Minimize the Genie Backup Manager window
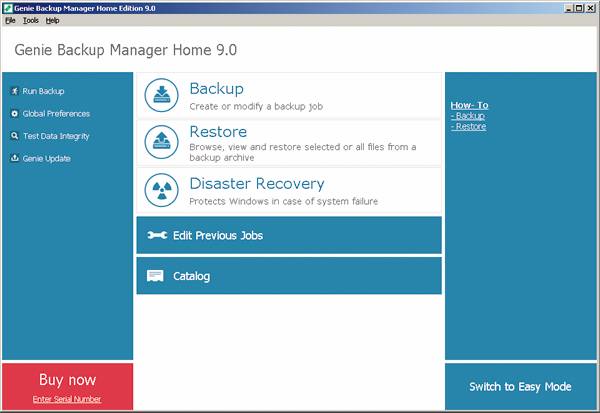 (x=569, y=8)
